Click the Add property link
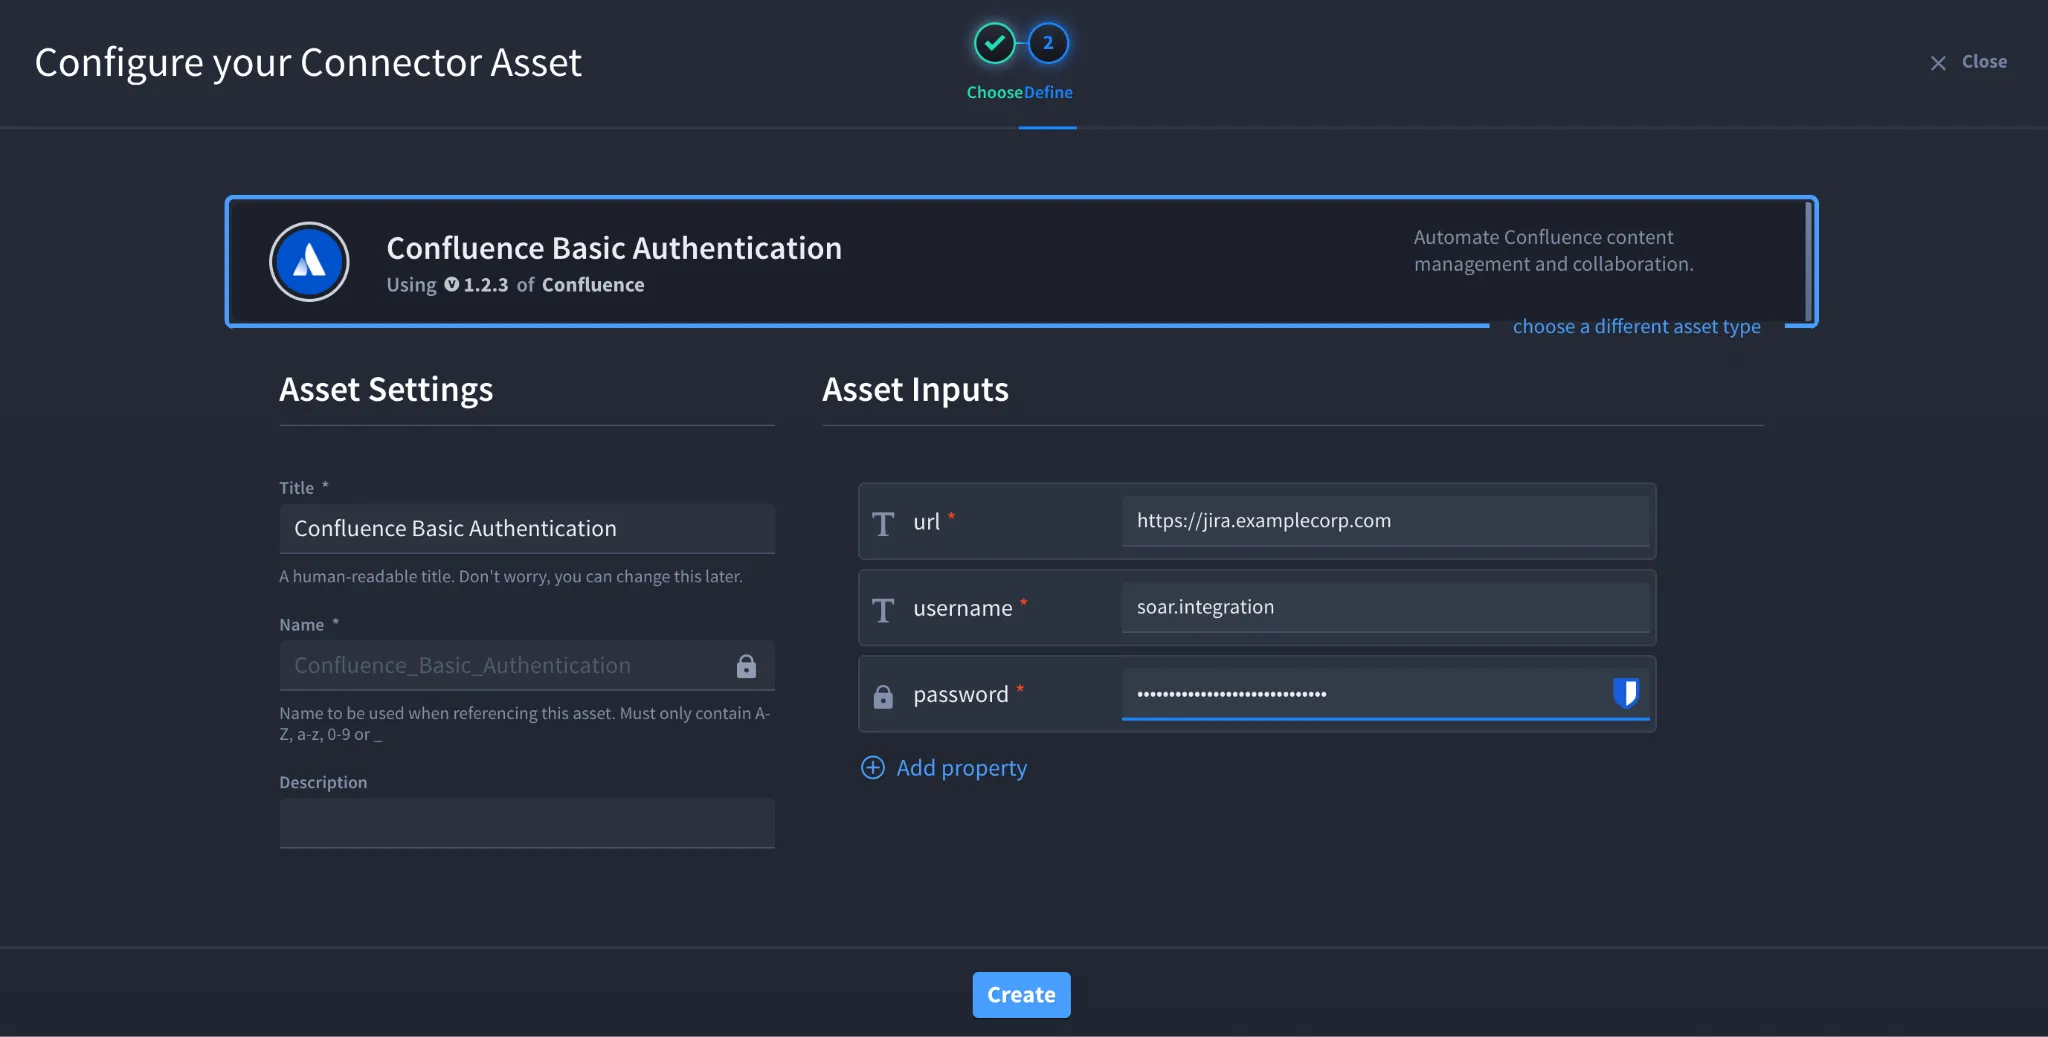This screenshot has width=2048, height=1037. pyautogui.click(x=961, y=768)
